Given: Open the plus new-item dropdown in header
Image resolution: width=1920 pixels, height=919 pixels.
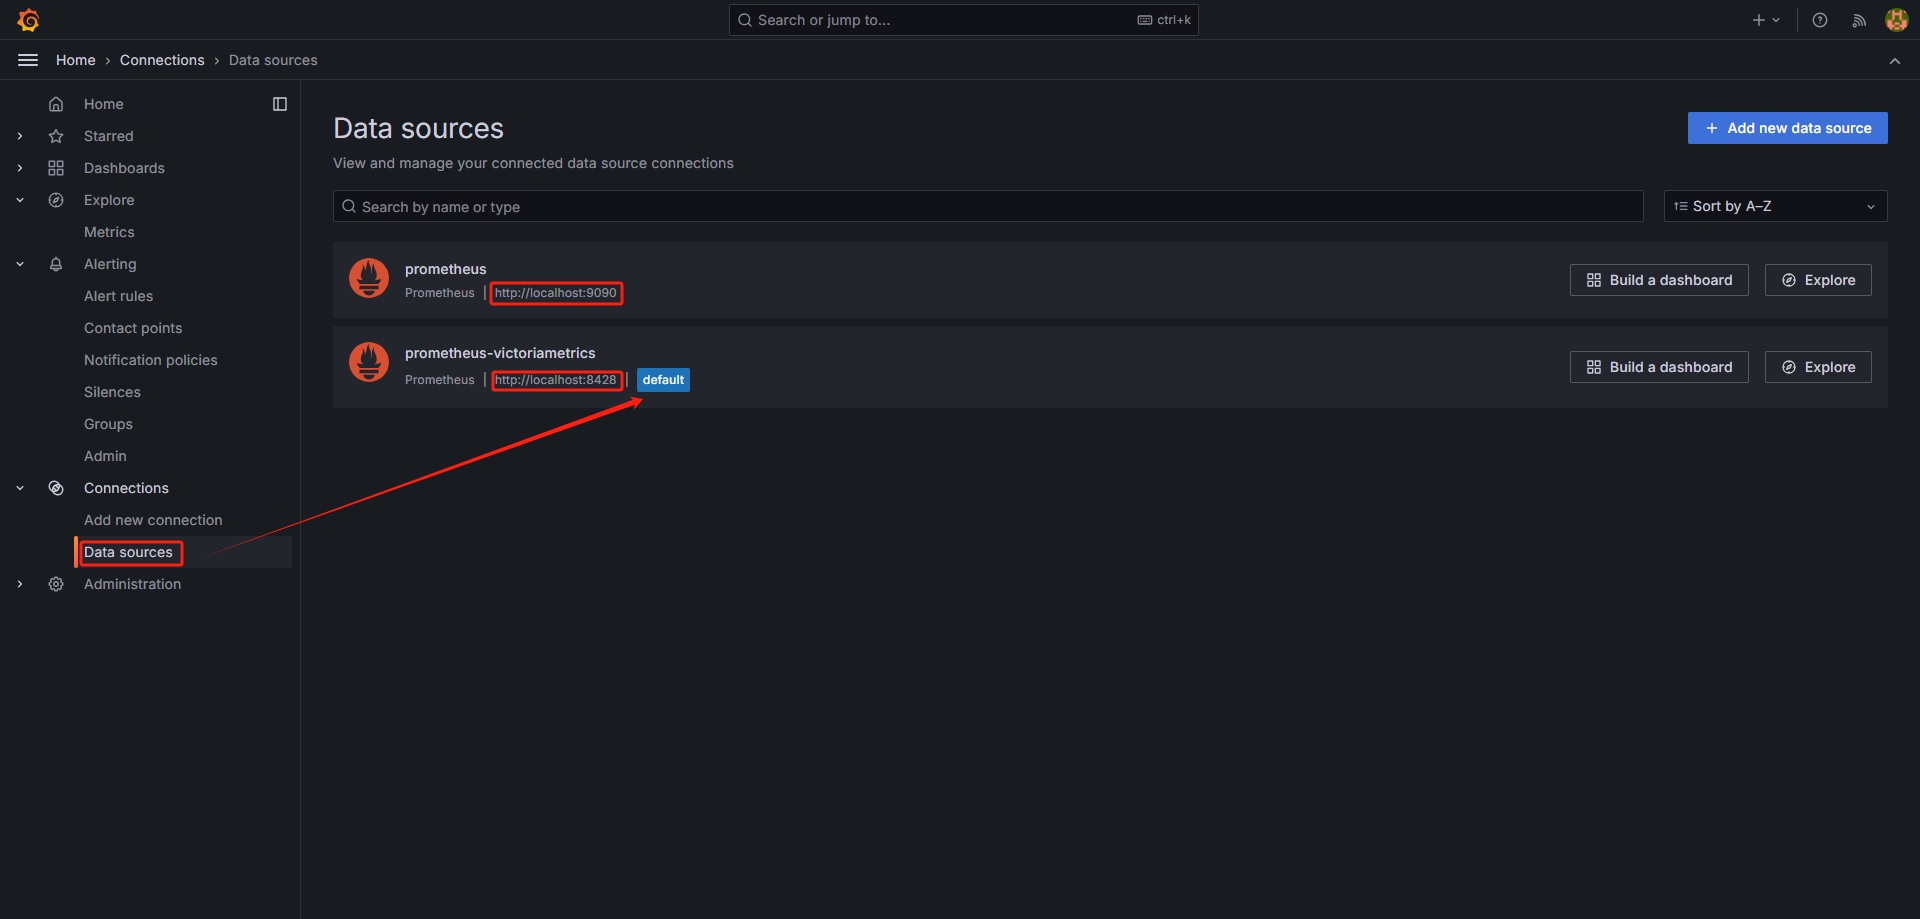Looking at the screenshot, I should point(1765,20).
